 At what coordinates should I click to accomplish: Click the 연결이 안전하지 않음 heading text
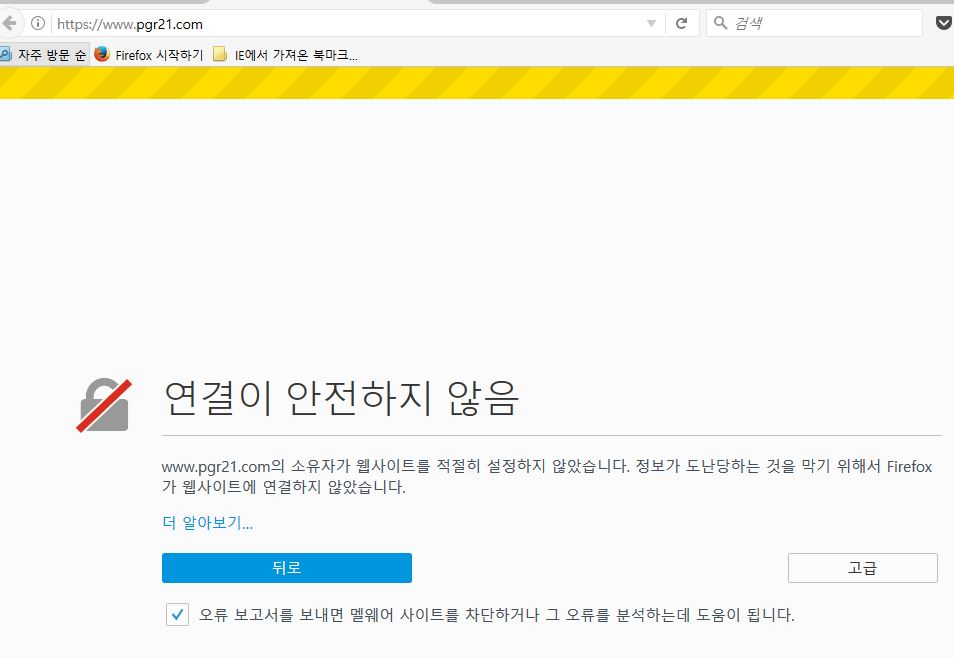pyautogui.click(x=341, y=399)
